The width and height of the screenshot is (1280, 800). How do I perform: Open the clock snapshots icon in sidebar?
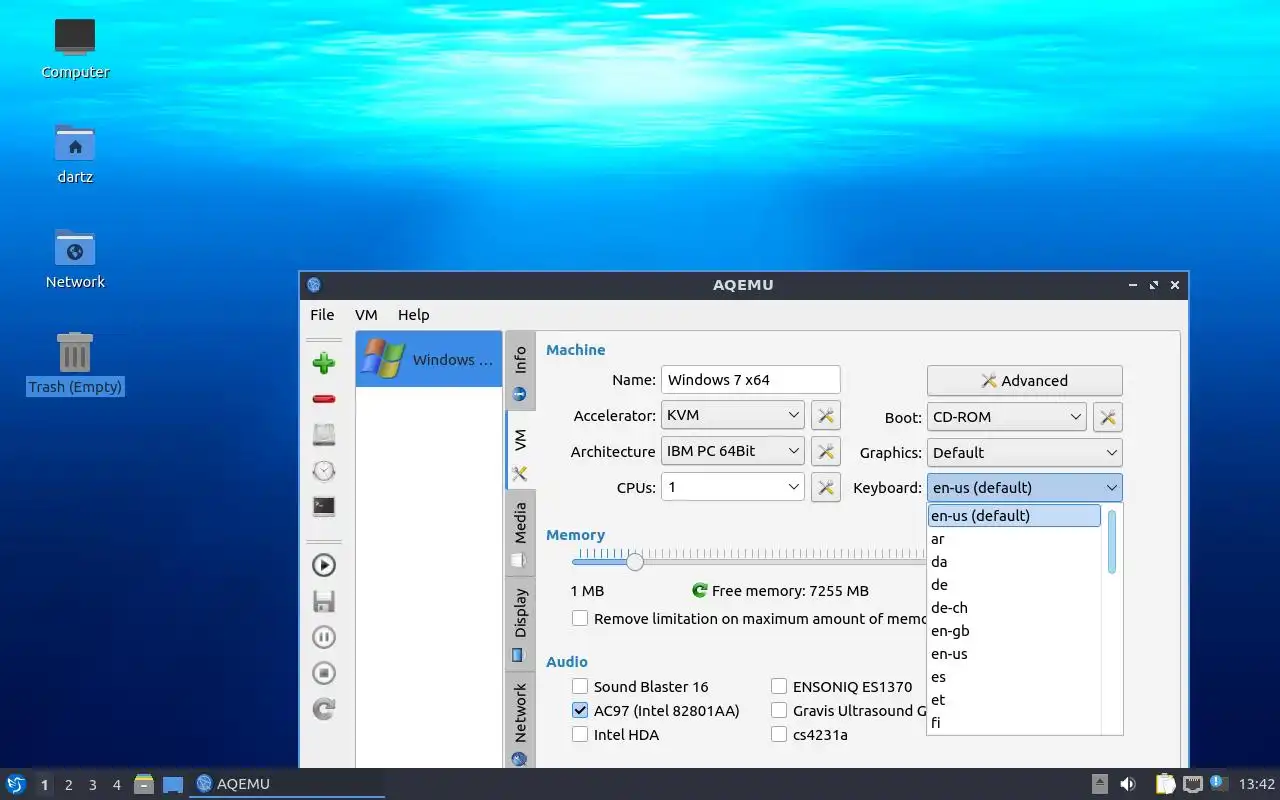tap(323, 470)
